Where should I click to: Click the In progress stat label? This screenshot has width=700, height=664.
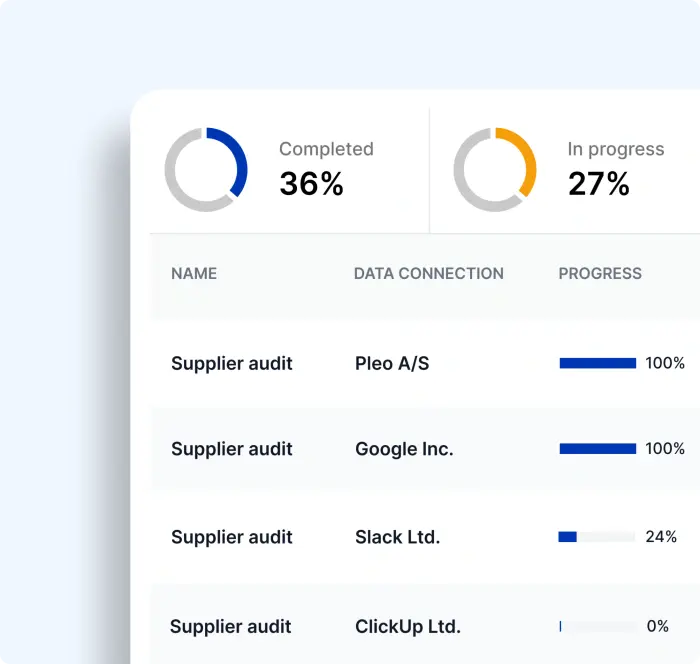pyautogui.click(x=615, y=149)
